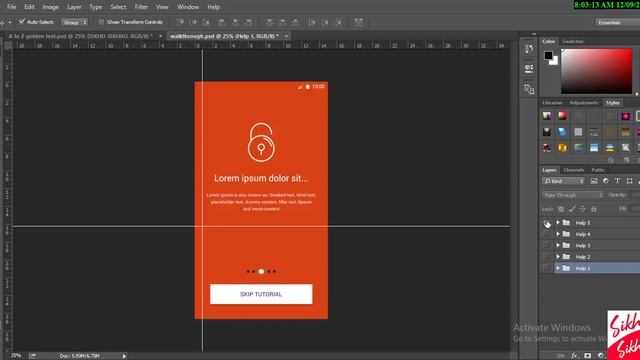640x360 pixels.
Task: Collapse panels with the double-arrow icon
Action: point(534,34)
